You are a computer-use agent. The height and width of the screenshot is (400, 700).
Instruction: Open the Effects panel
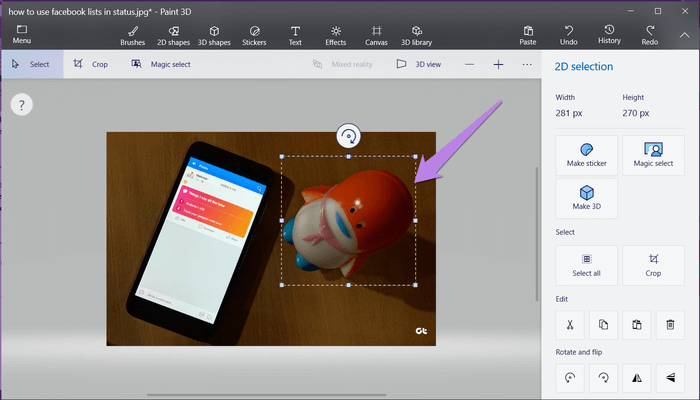(x=335, y=35)
